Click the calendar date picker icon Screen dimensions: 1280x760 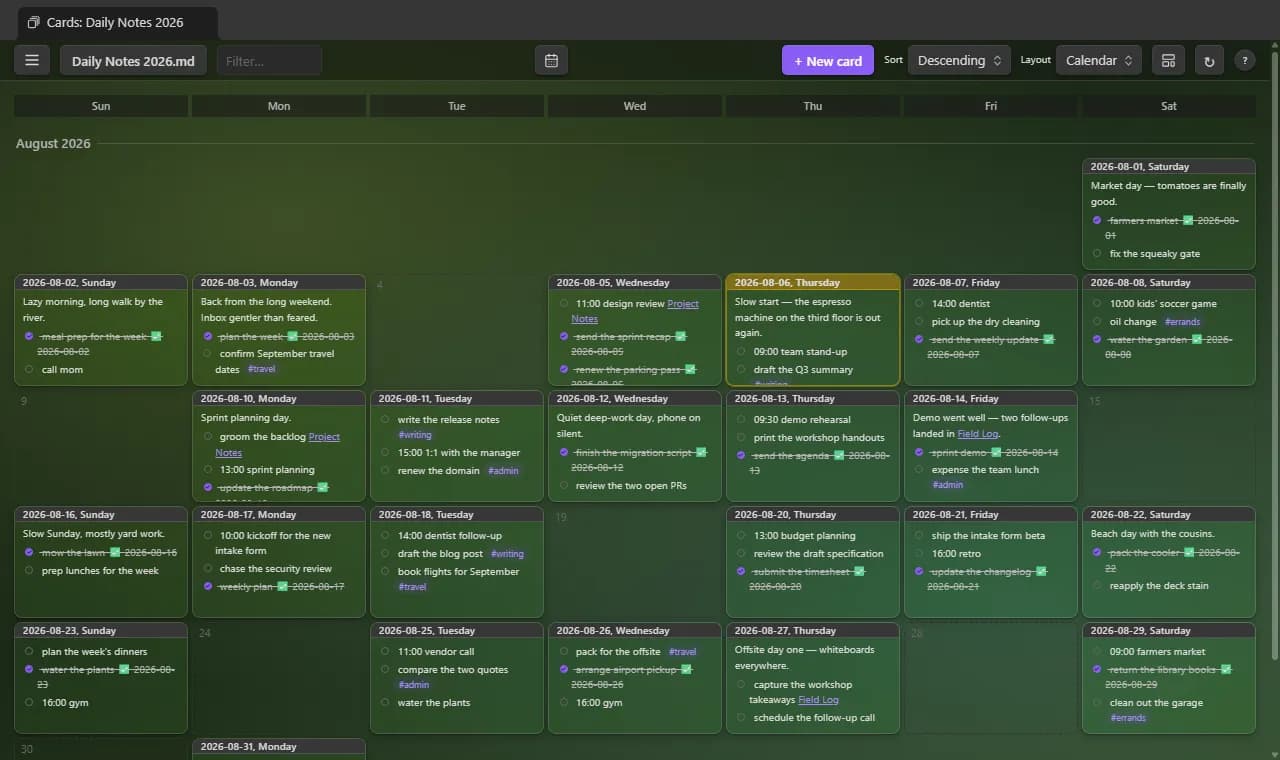pyautogui.click(x=551, y=61)
